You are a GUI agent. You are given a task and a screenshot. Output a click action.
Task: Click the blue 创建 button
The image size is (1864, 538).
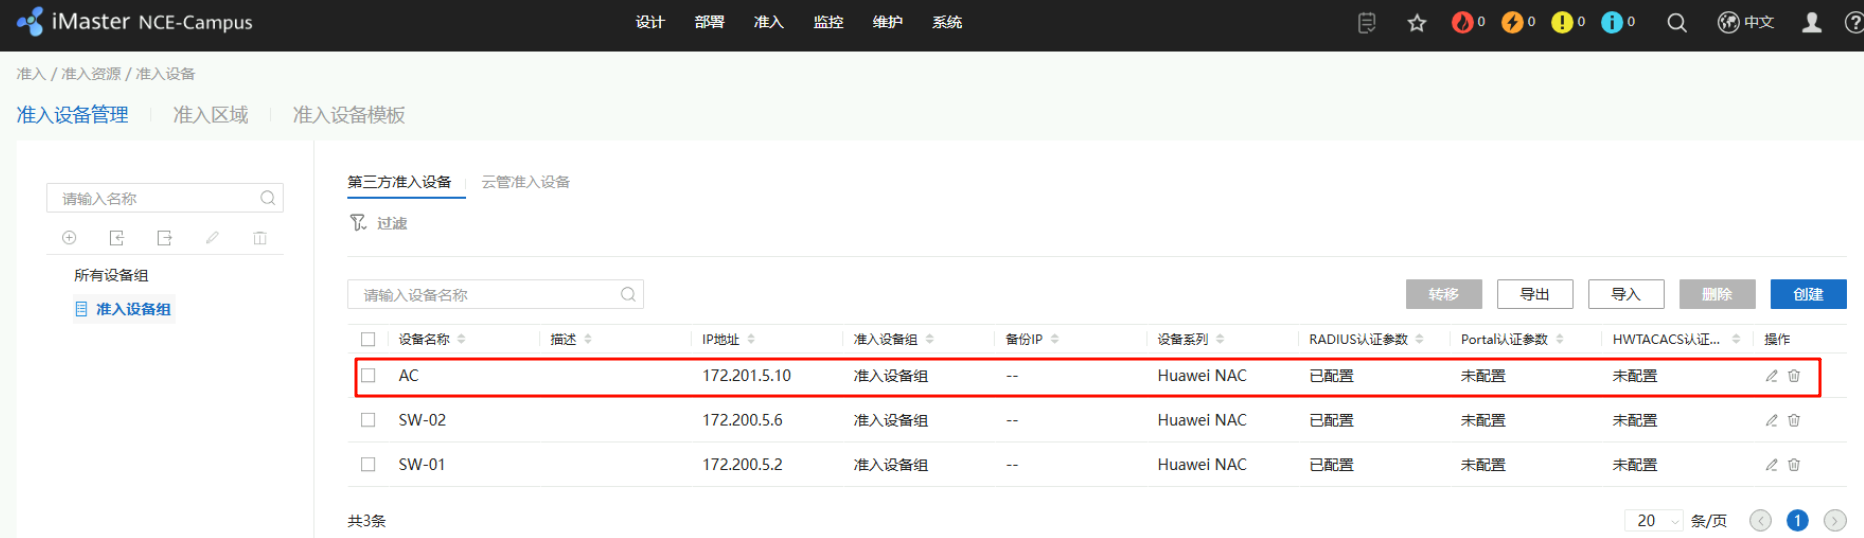pos(1807,294)
